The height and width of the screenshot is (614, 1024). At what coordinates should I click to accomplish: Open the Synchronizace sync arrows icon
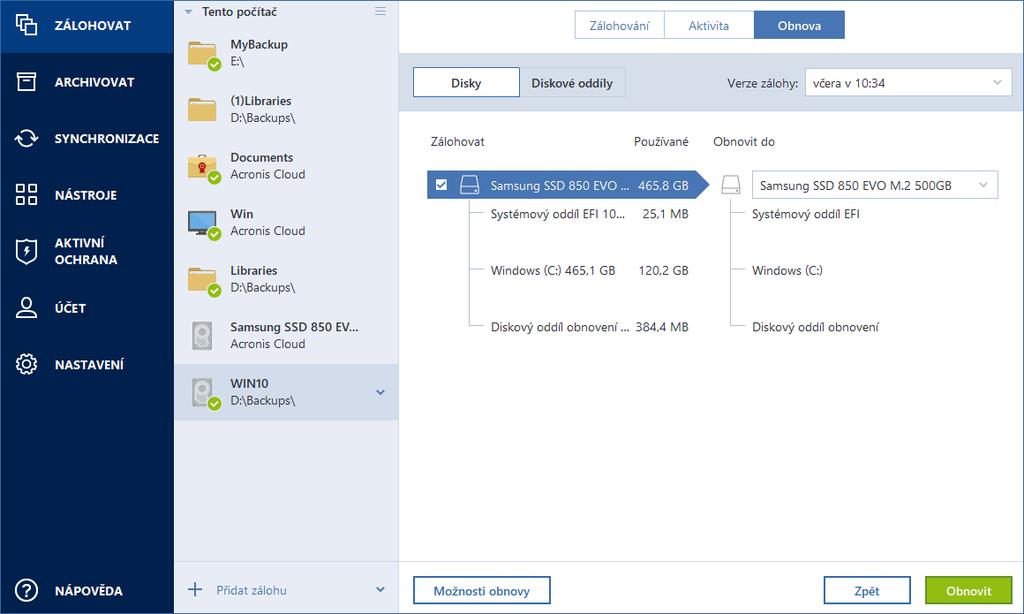26,138
